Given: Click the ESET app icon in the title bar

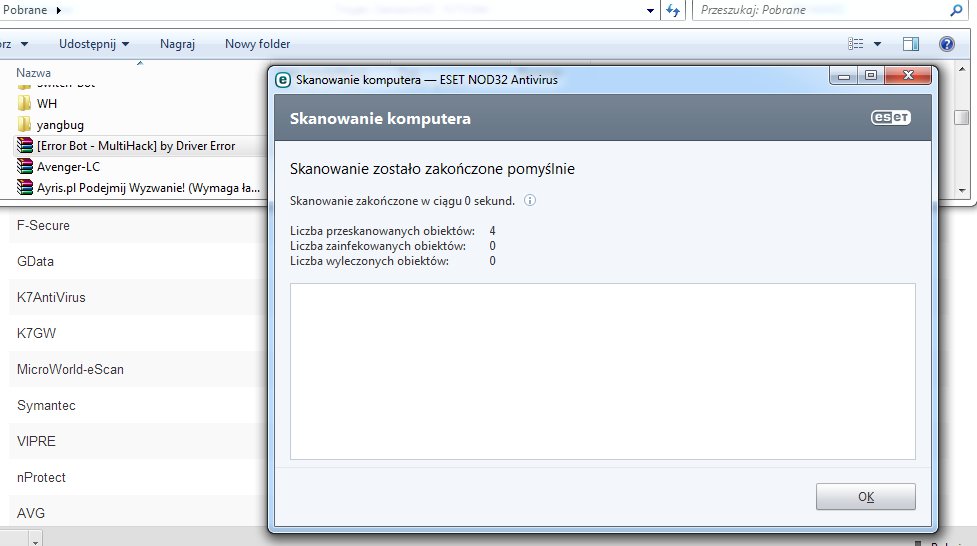Looking at the screenshot, I should click(x=283, y=80).
